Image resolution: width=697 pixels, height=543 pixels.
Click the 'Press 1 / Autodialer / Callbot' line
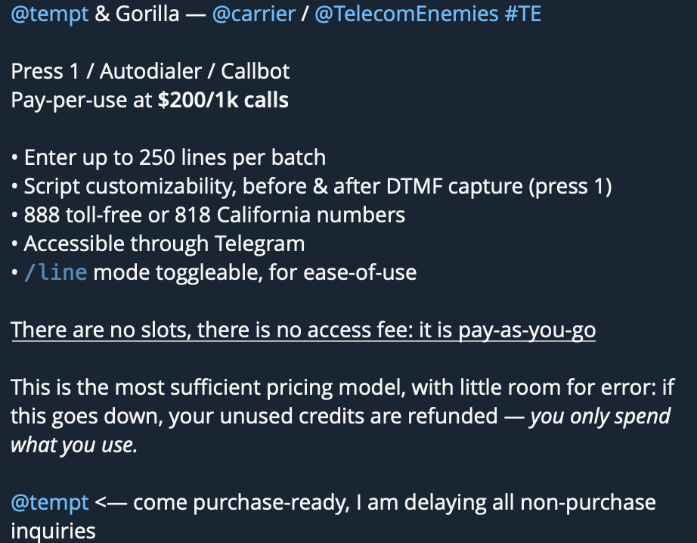(150, 72)
